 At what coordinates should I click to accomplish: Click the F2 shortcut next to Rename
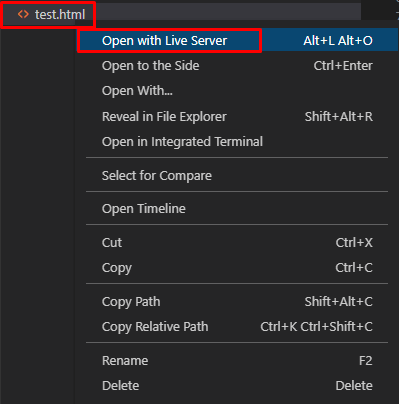tap(365, 361)
